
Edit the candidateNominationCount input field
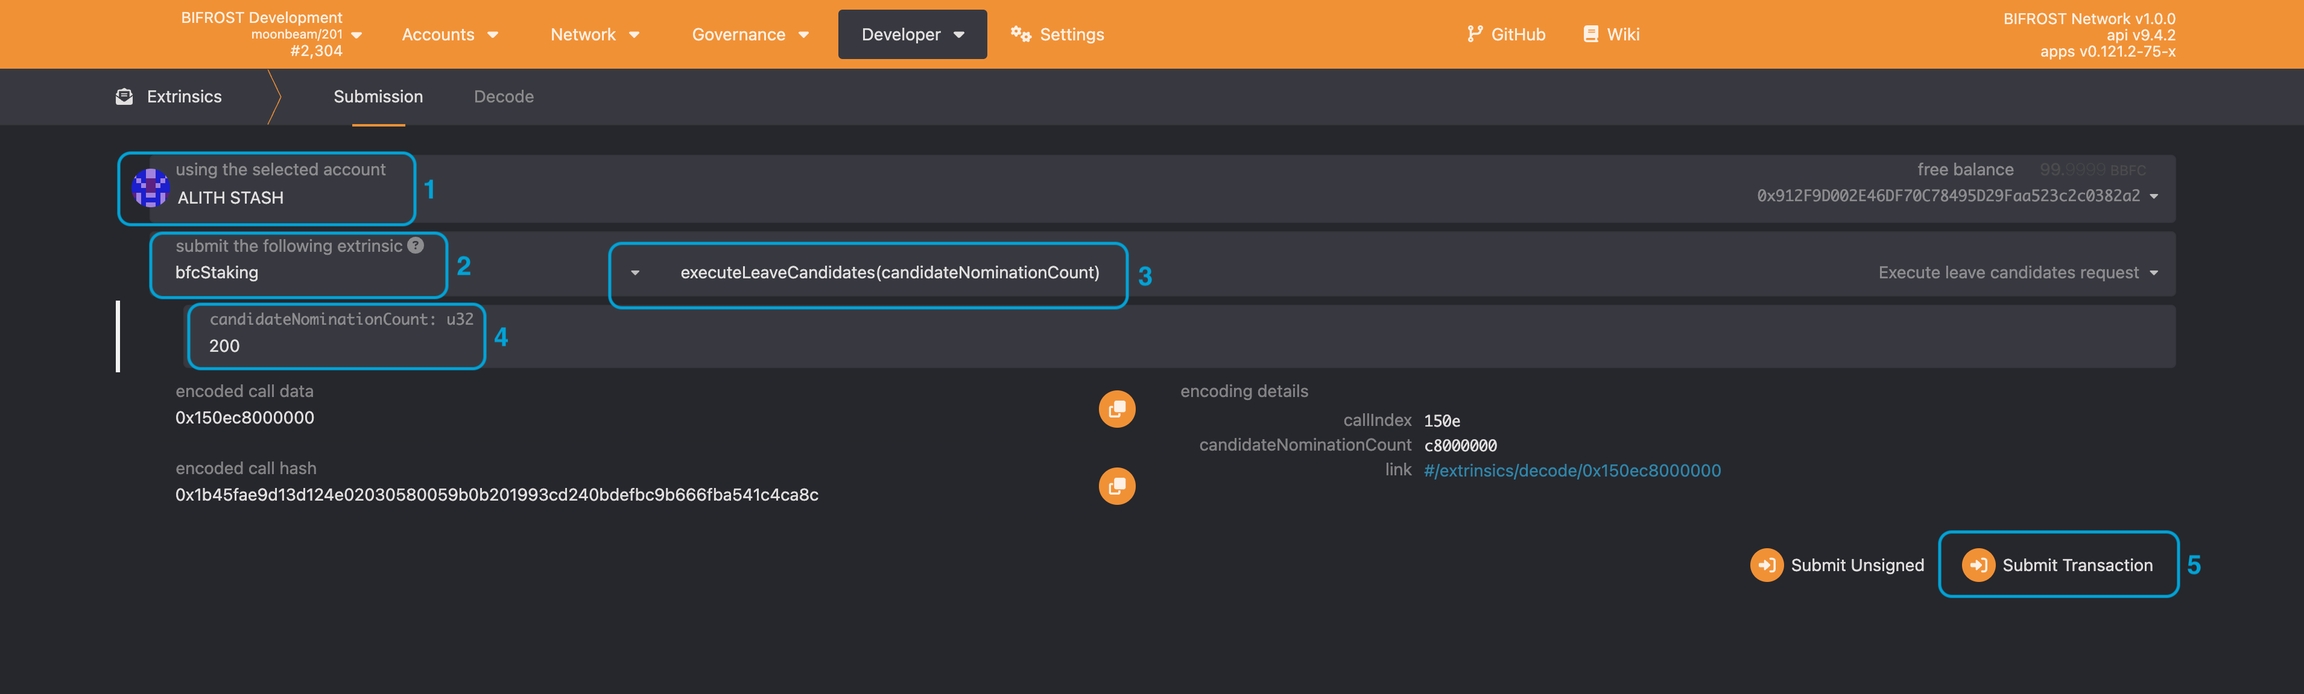tap(335, 346)
